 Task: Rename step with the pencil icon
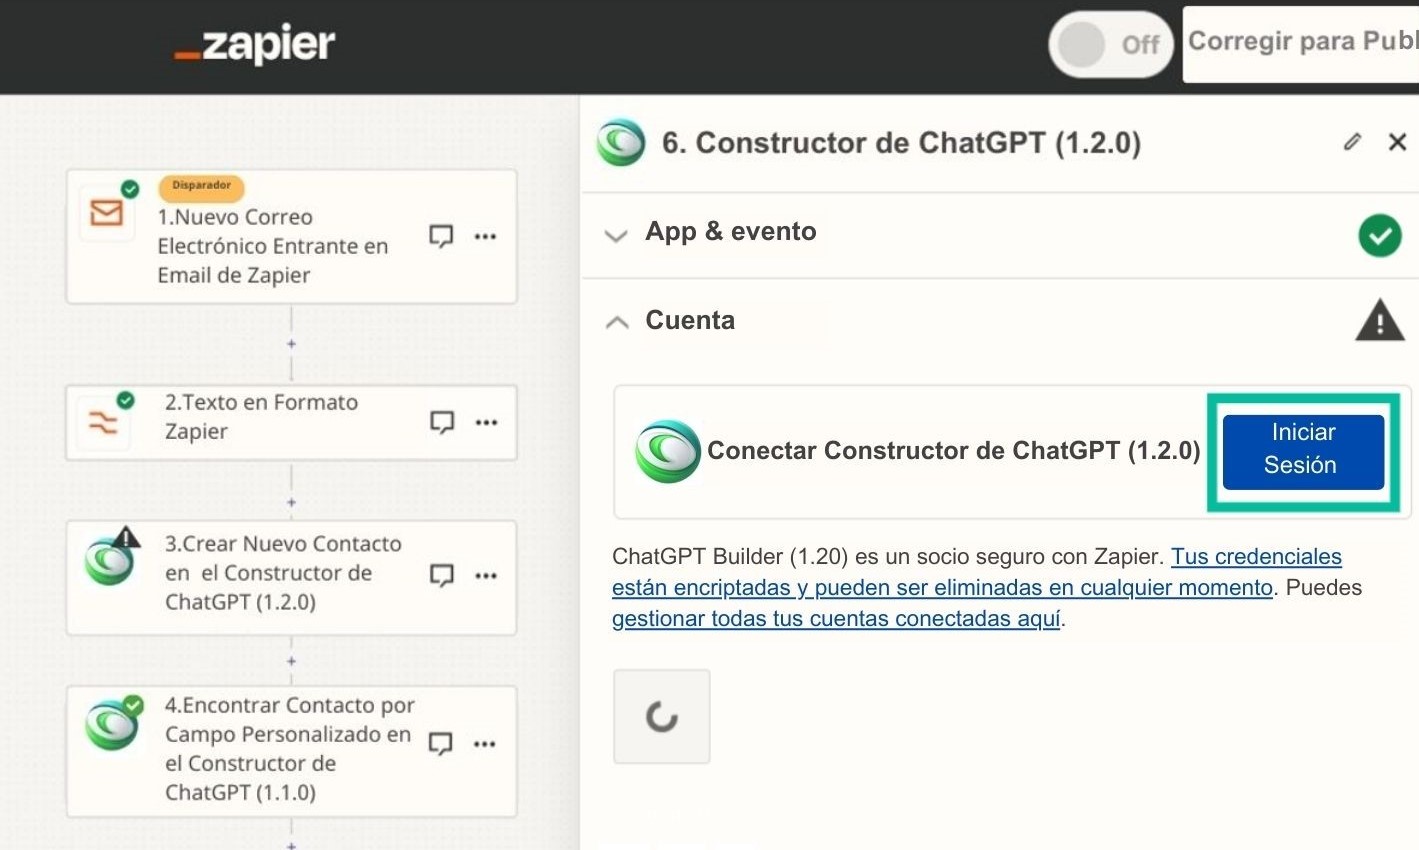click(1352, 142)
